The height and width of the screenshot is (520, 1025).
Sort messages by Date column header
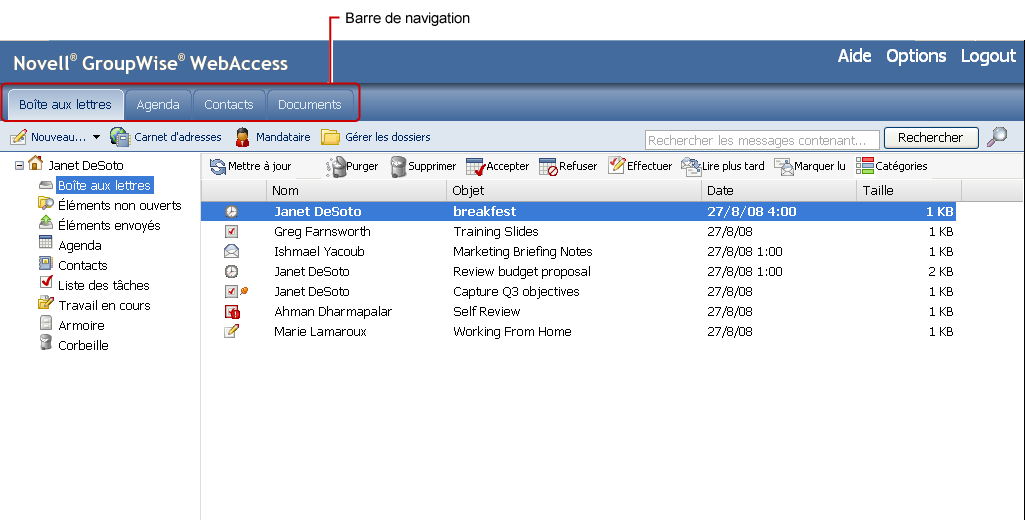pos(779,190)
